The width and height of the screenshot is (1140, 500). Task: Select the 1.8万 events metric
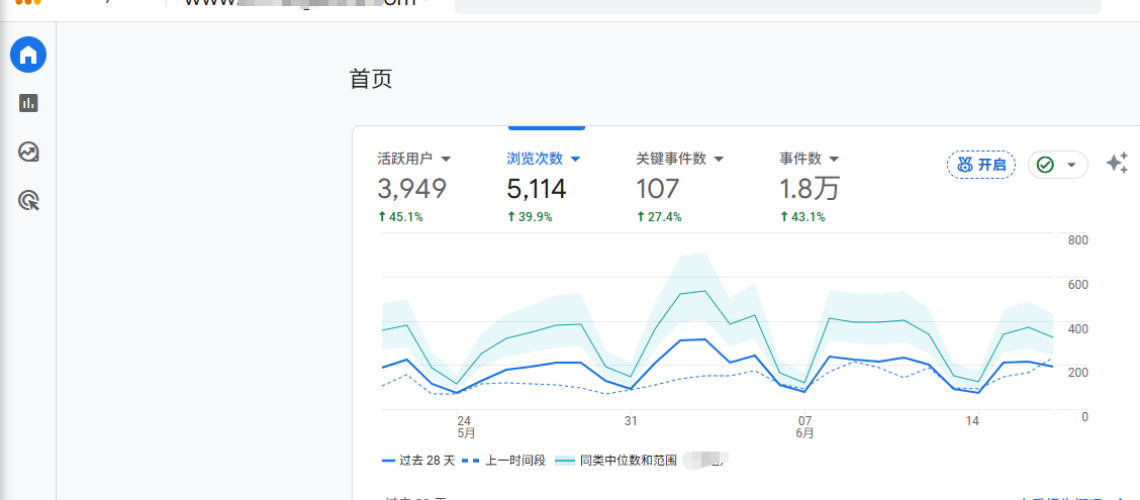click(809, 189)
